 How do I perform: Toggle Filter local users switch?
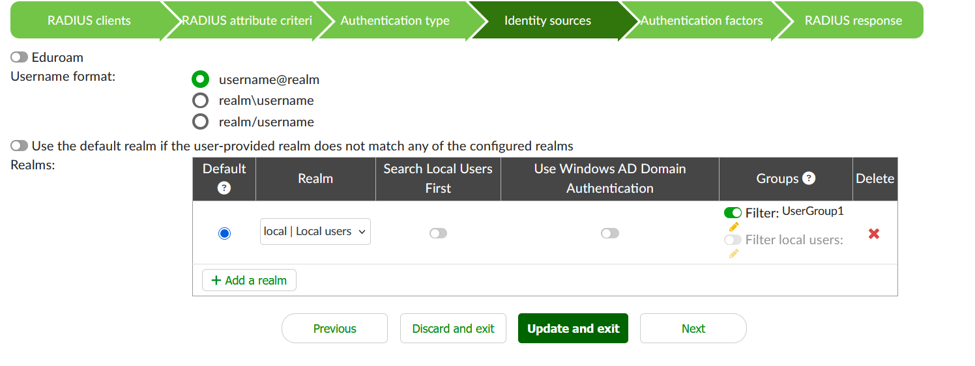pos(733,240)
